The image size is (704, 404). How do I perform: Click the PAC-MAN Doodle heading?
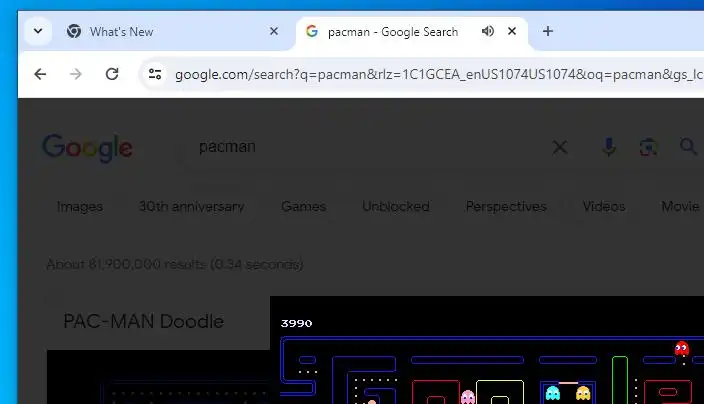click(143, 321)
